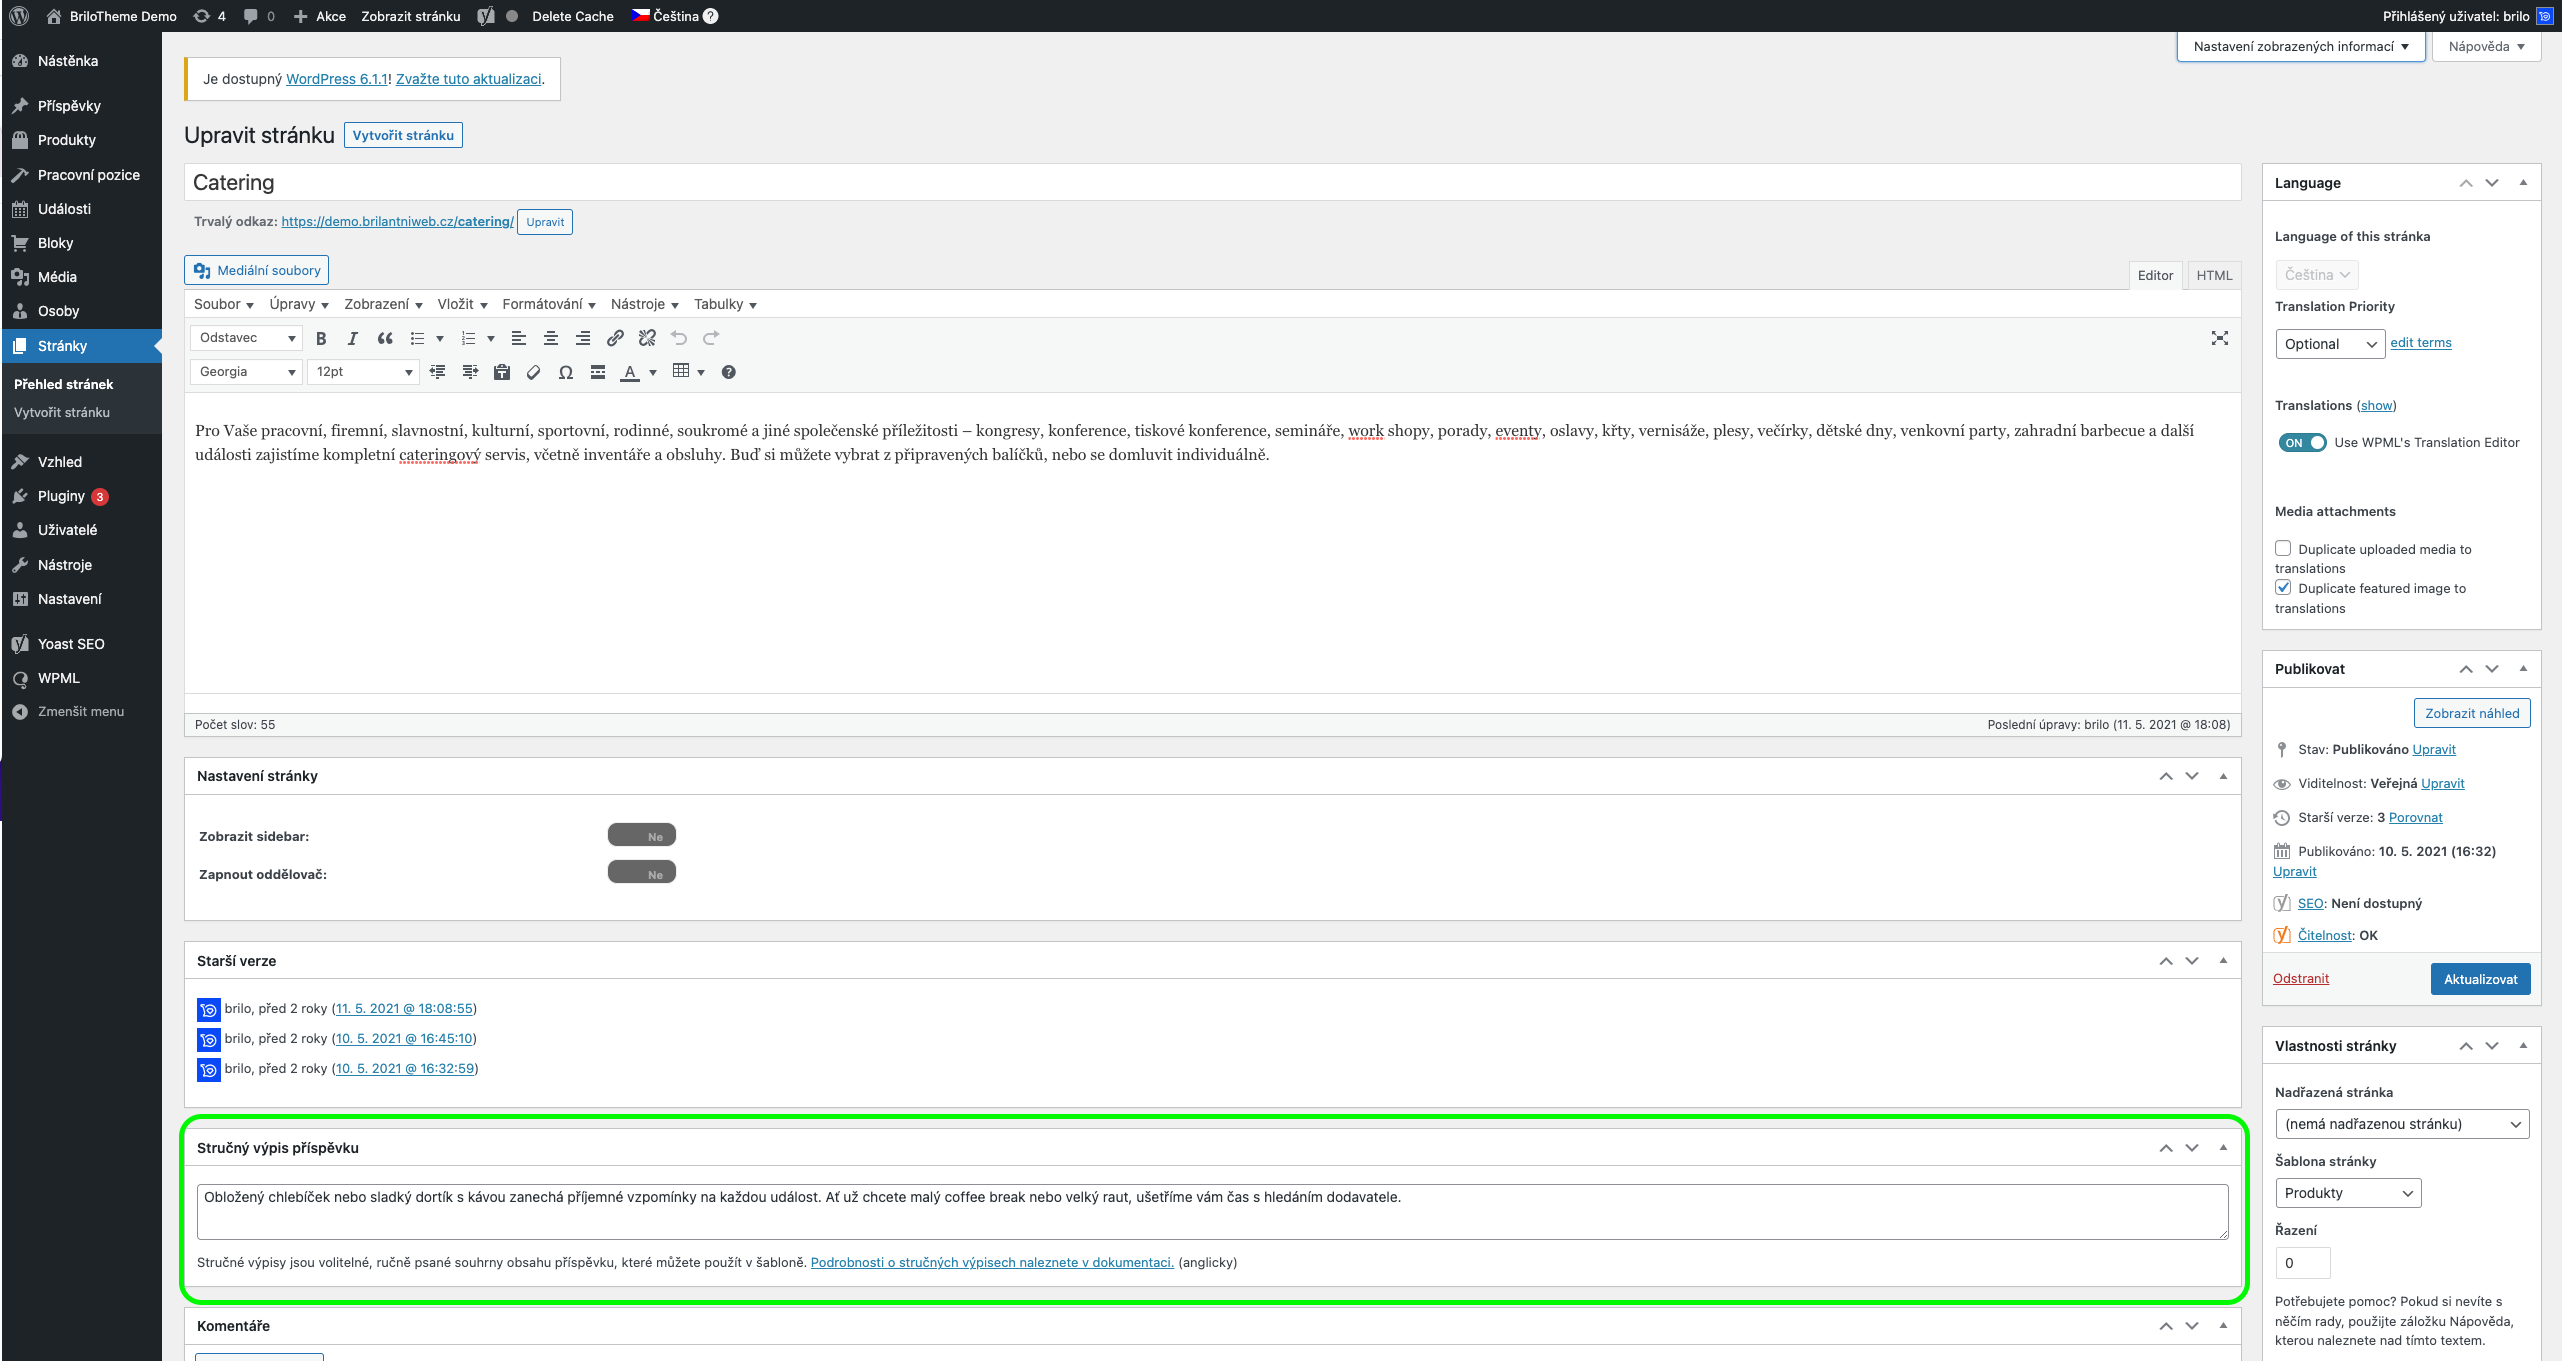The width and height of the screenshot is (2562, 1361).
Task: Apply blockquote formatting
Action: [x=385, y=338]
